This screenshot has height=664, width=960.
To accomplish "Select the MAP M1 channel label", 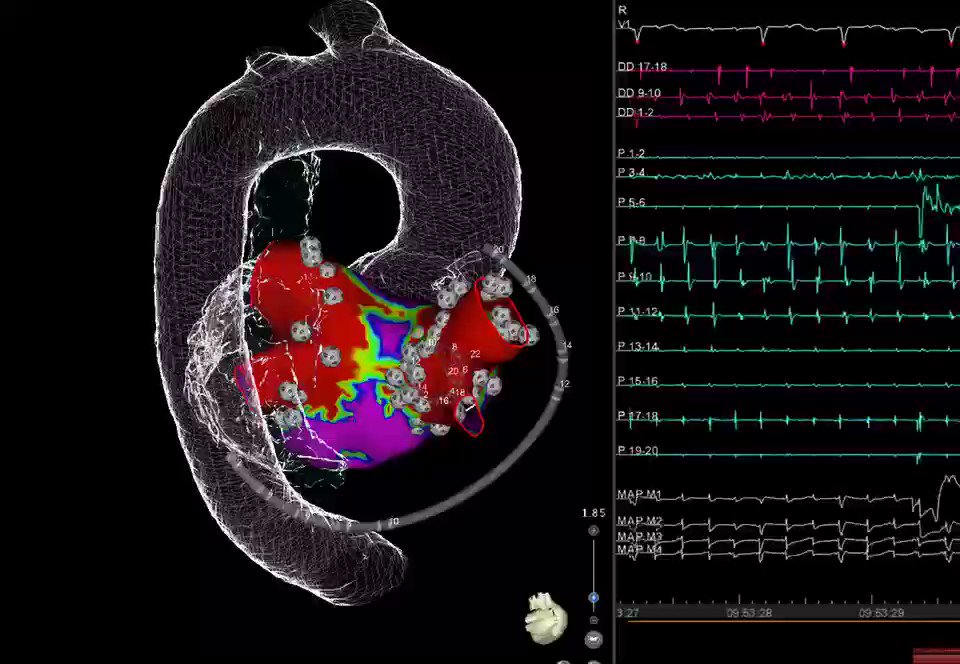I will [639, 495].
